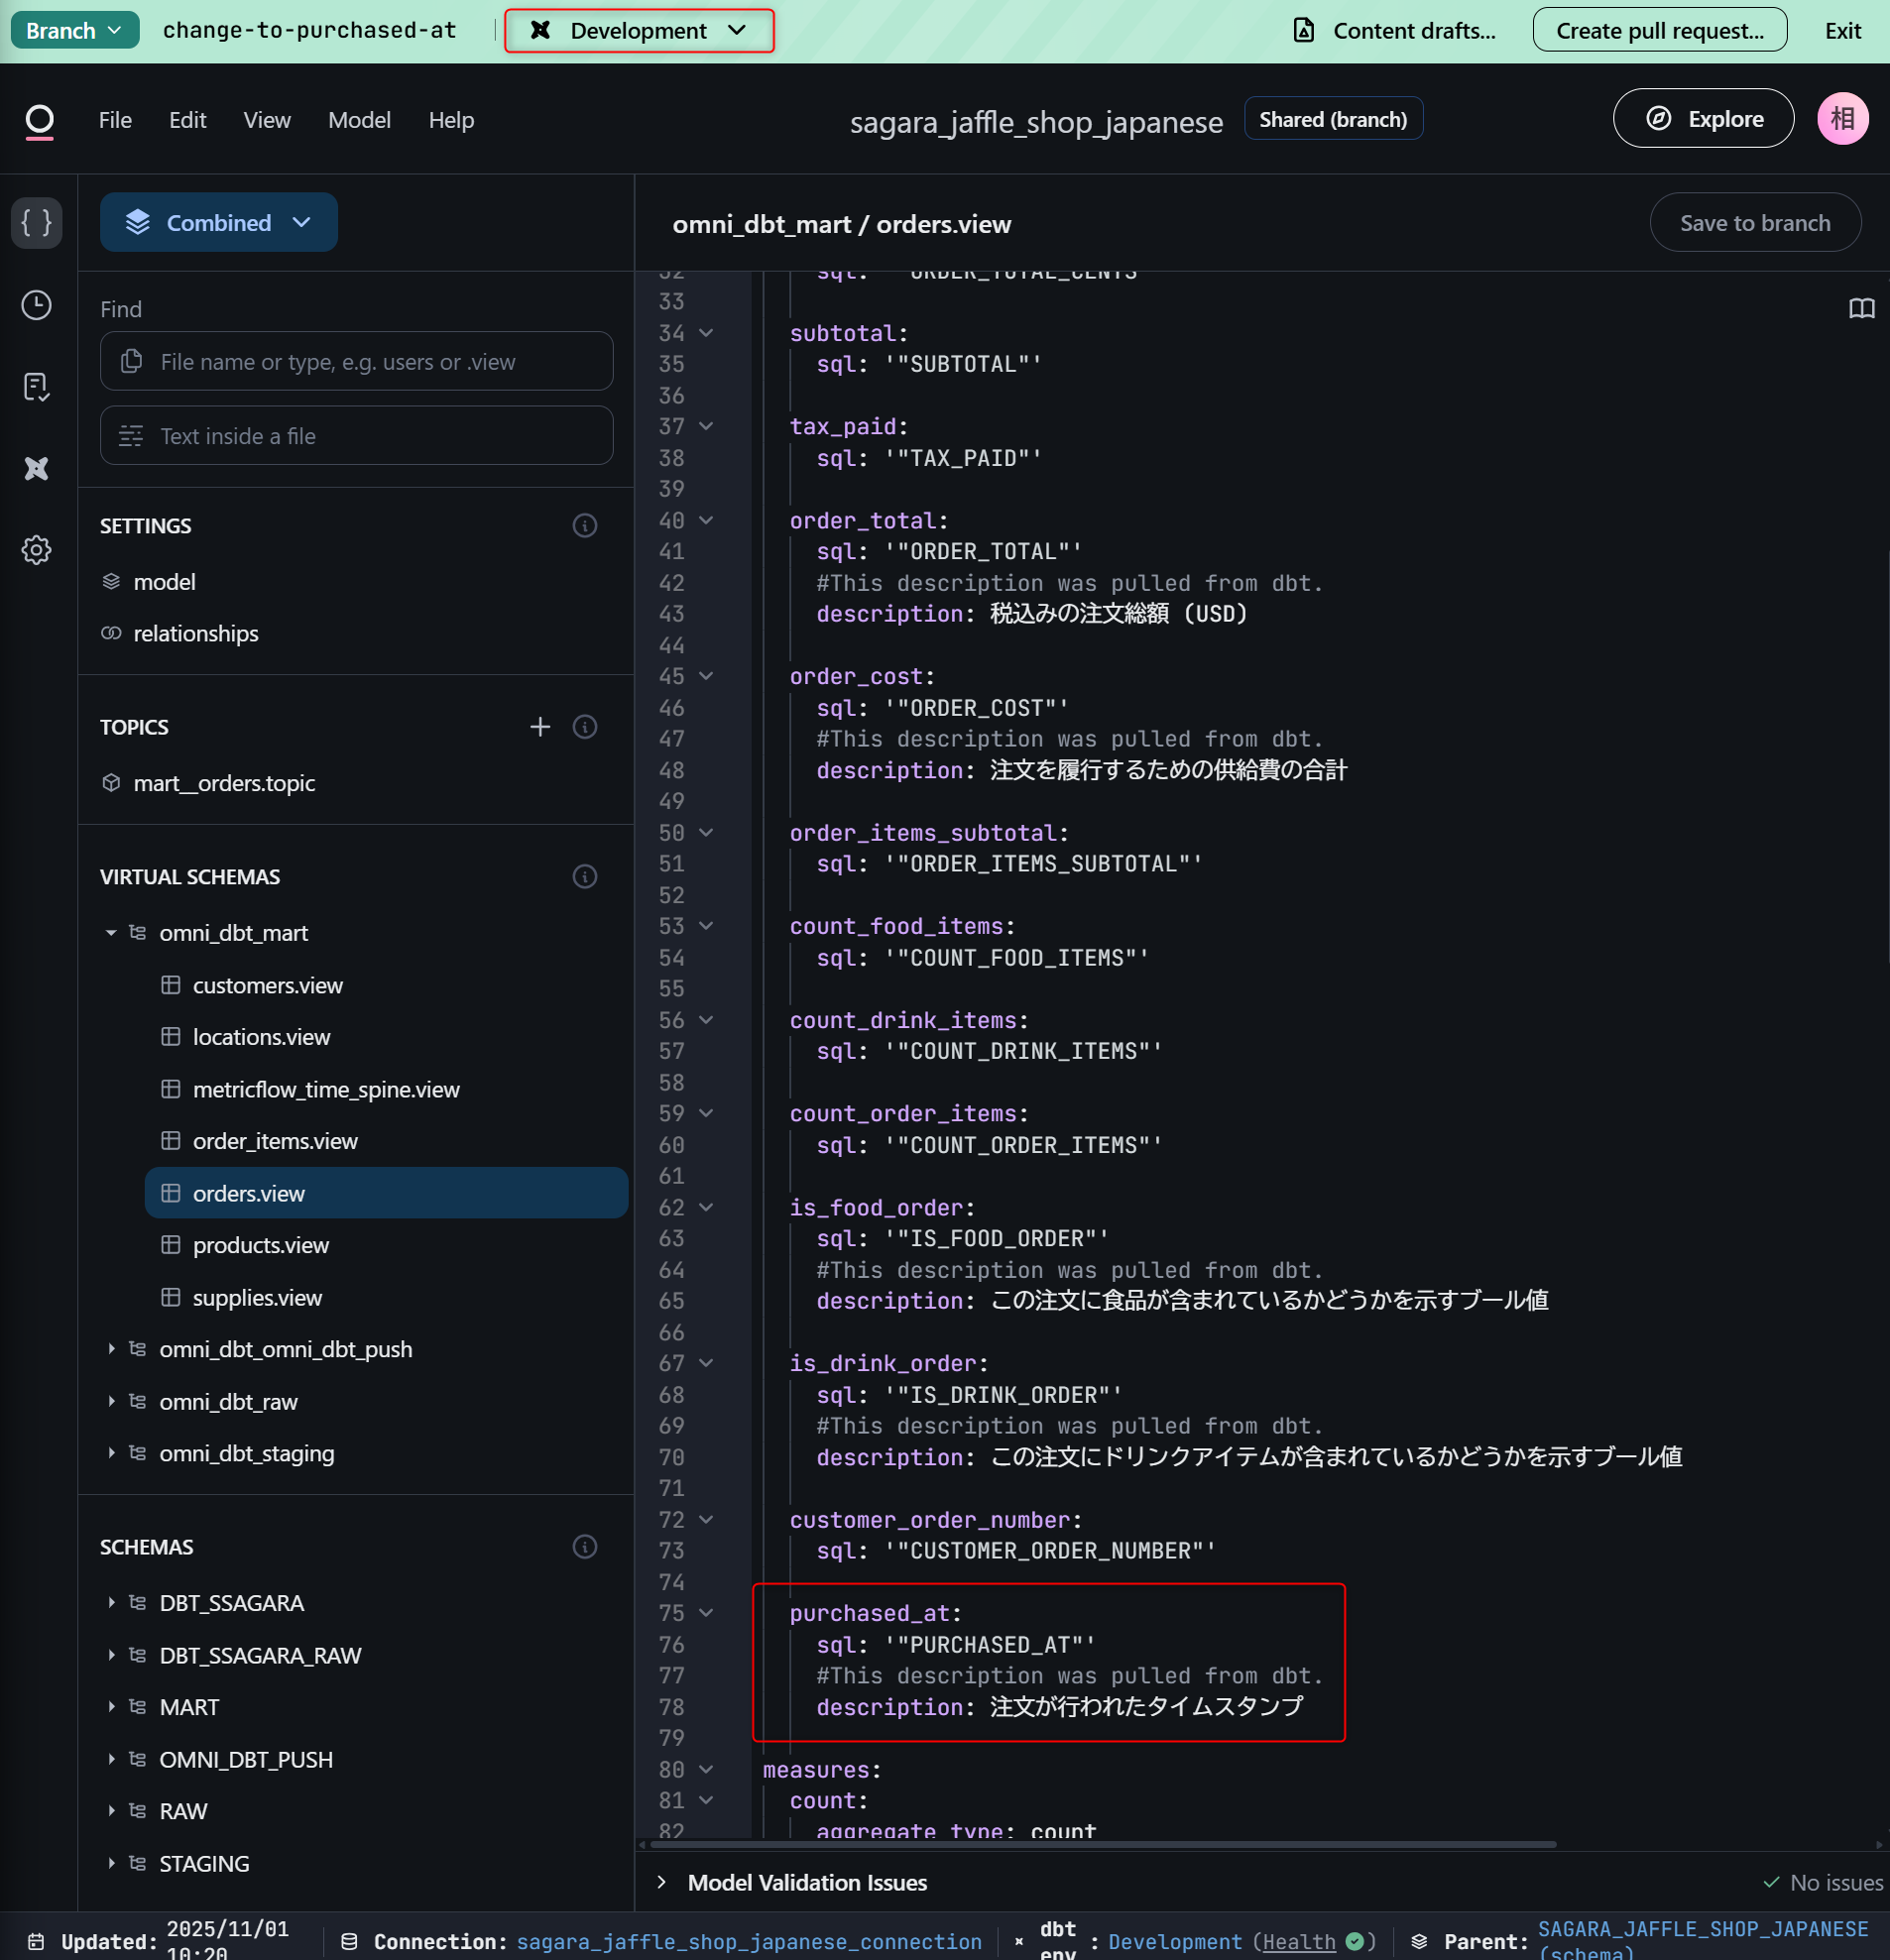1890x1960 pixels.
Task: Click the info icon next to Virtual Schemas
Action: [x=585, y=877]
